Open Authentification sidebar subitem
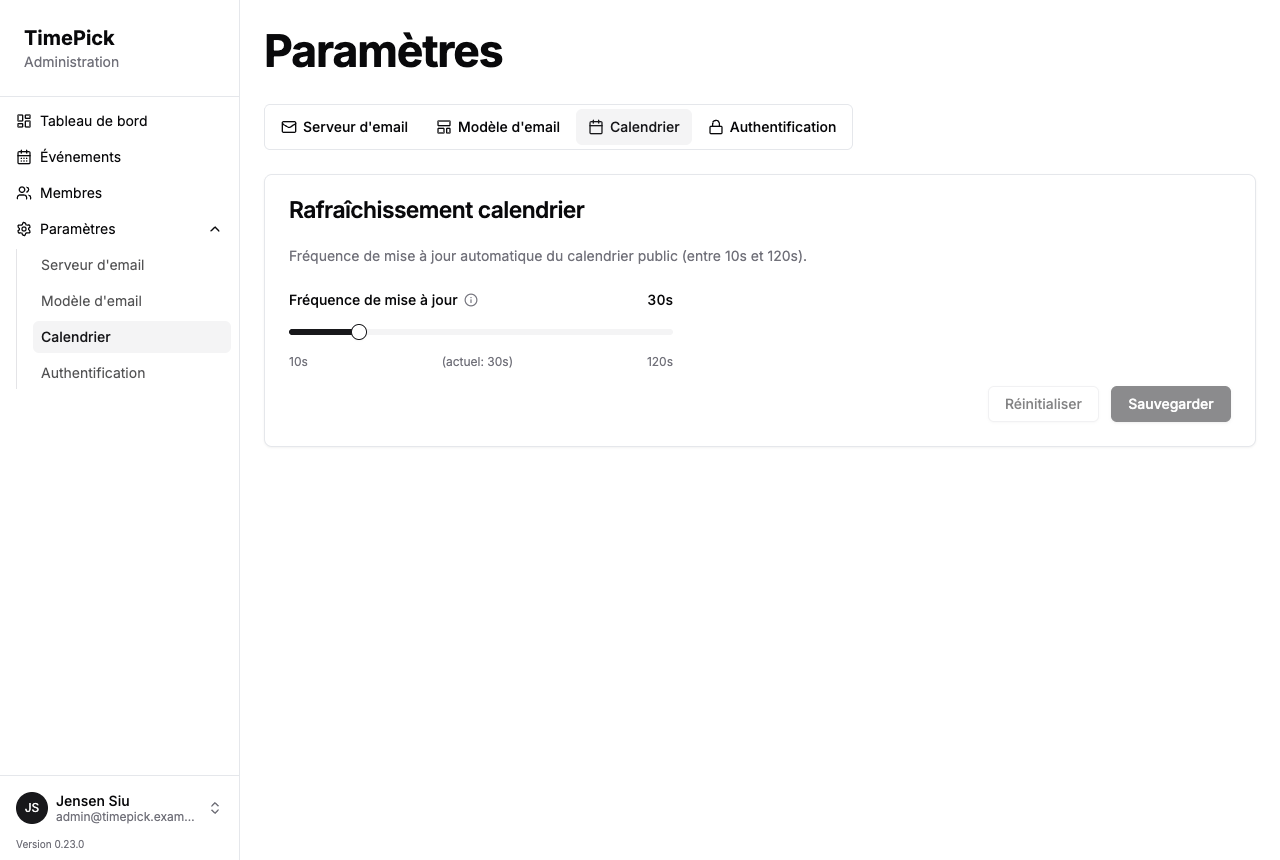Image resolution: width=1280 pixels, height=860 pixels. 132,373
